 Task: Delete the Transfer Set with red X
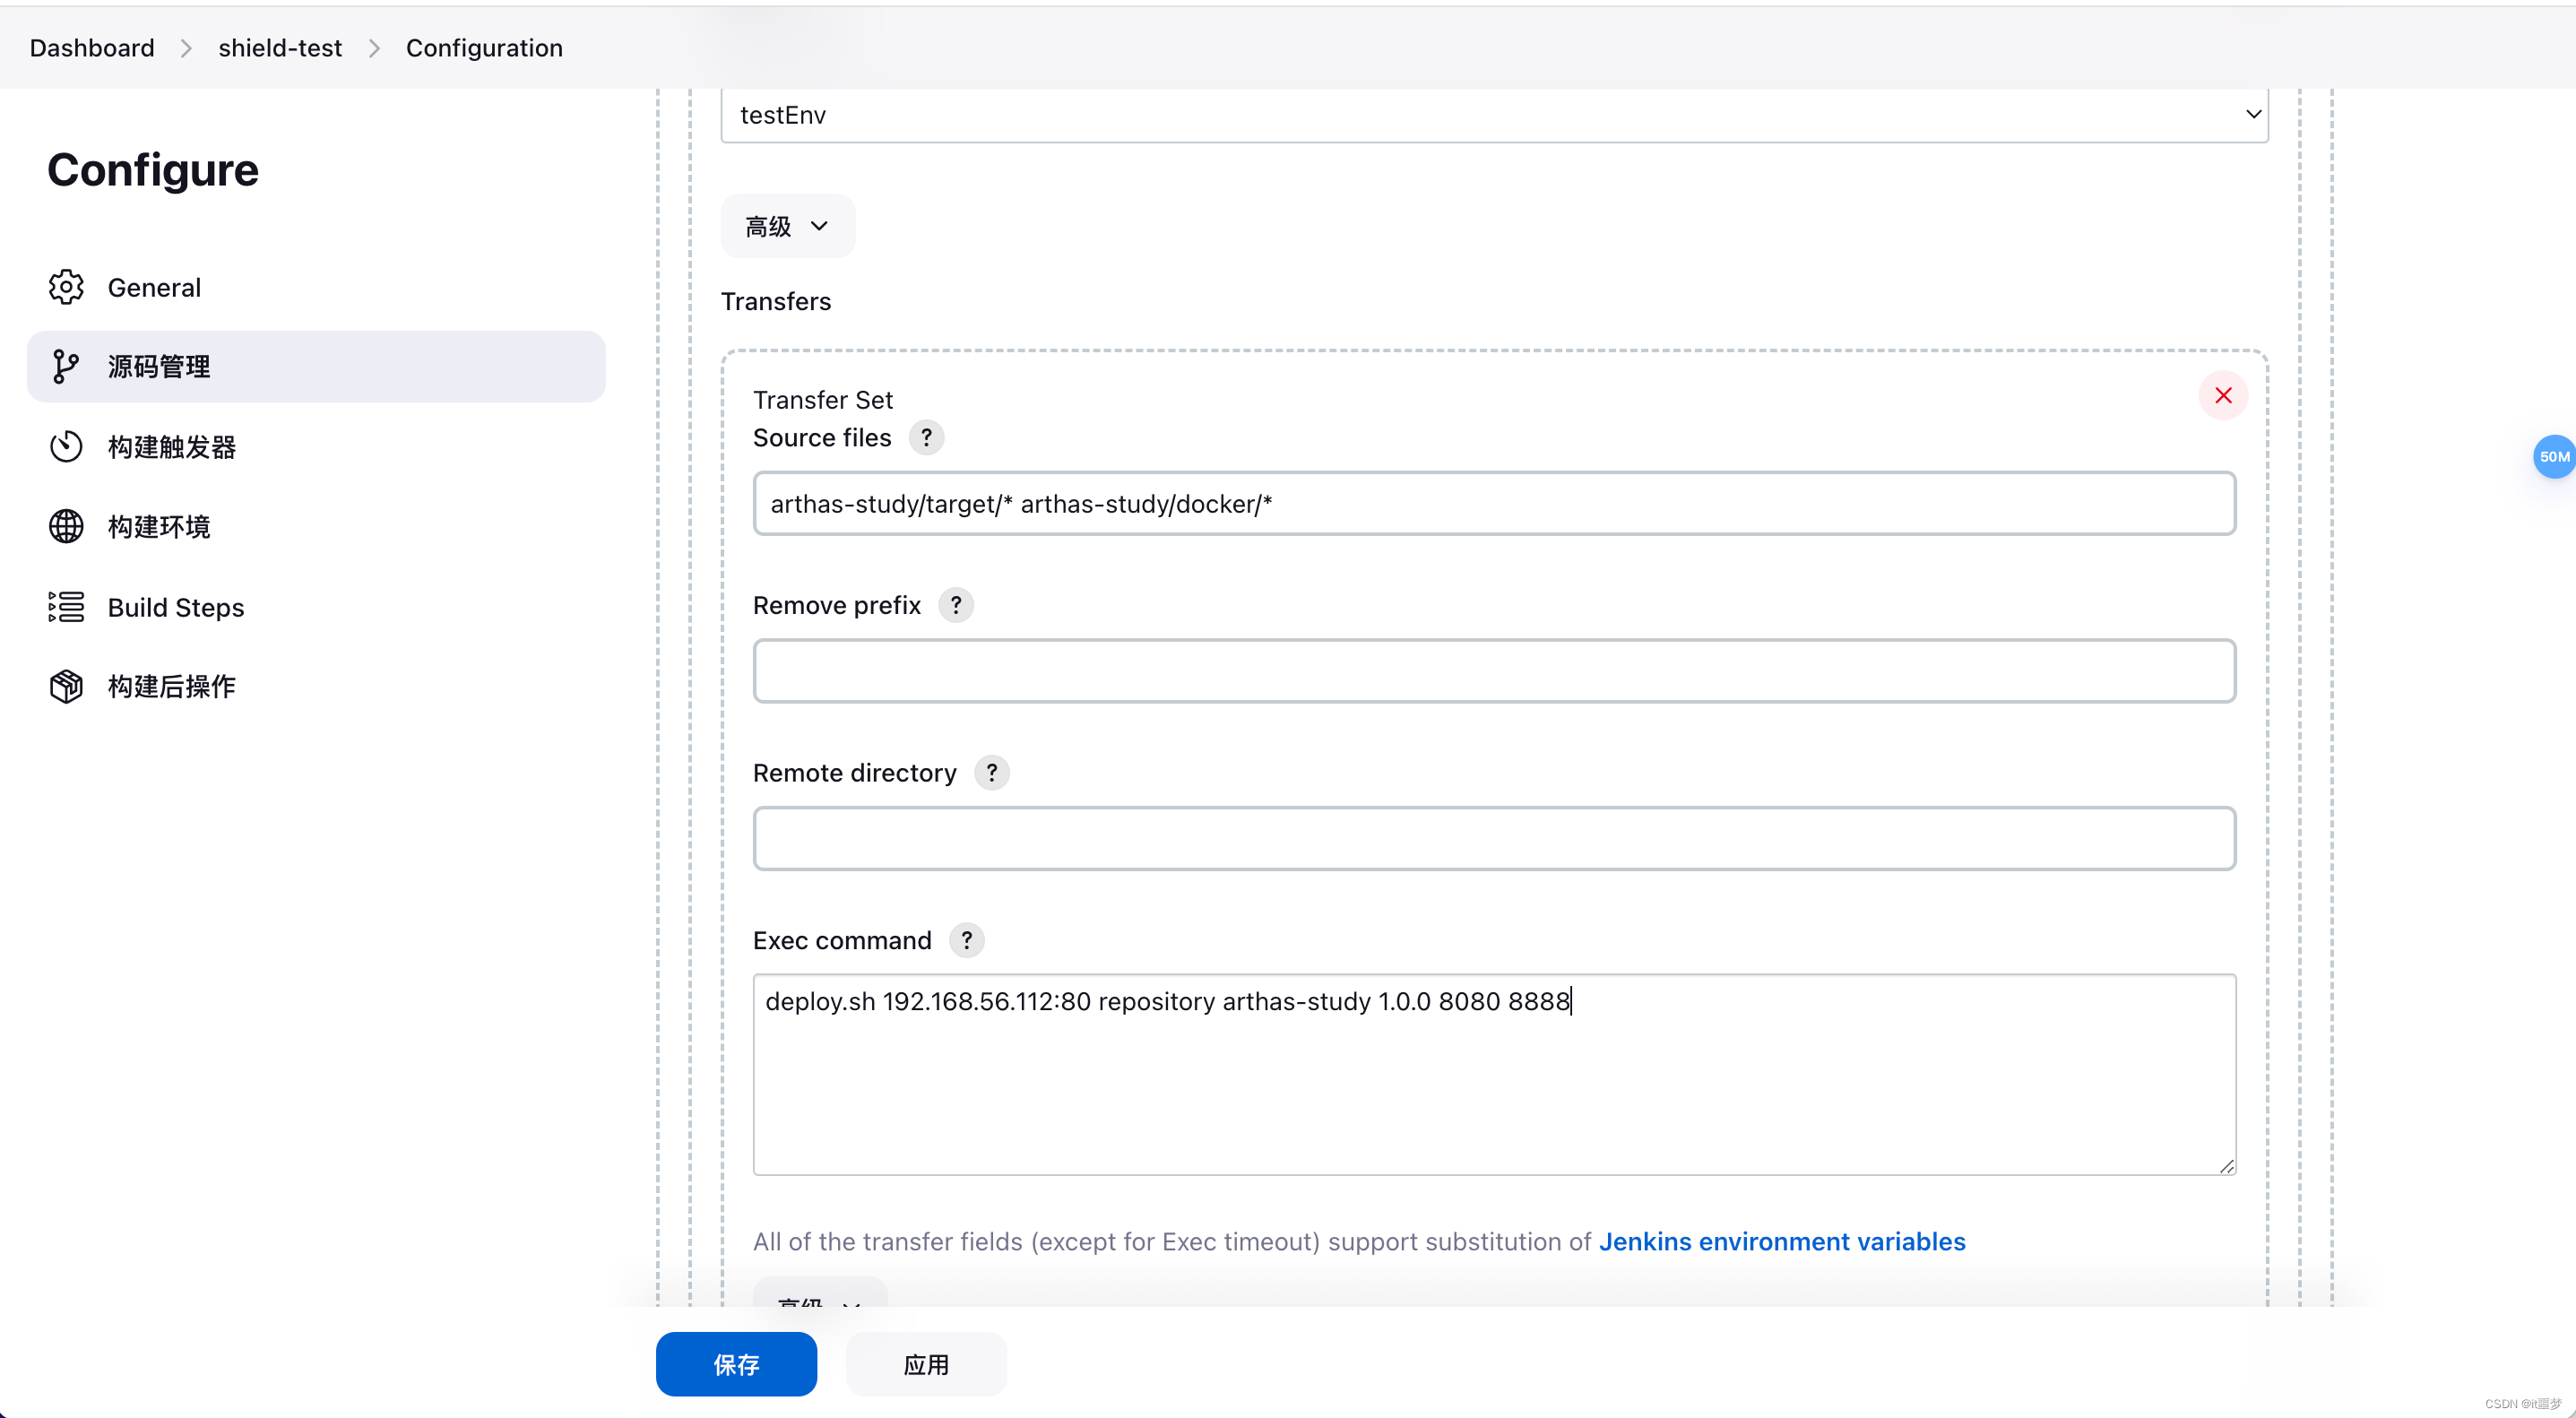click(2222, 396)
